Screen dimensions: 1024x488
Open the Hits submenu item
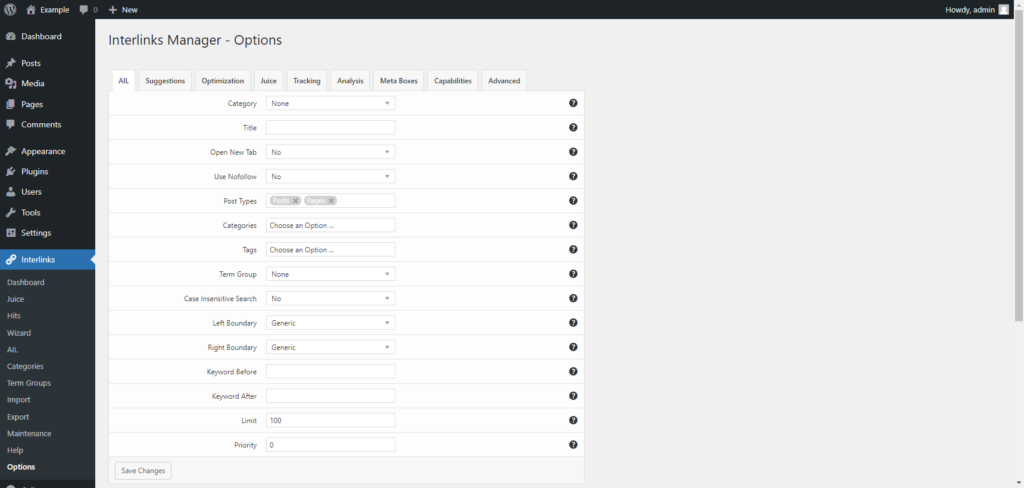pos(14,316)
